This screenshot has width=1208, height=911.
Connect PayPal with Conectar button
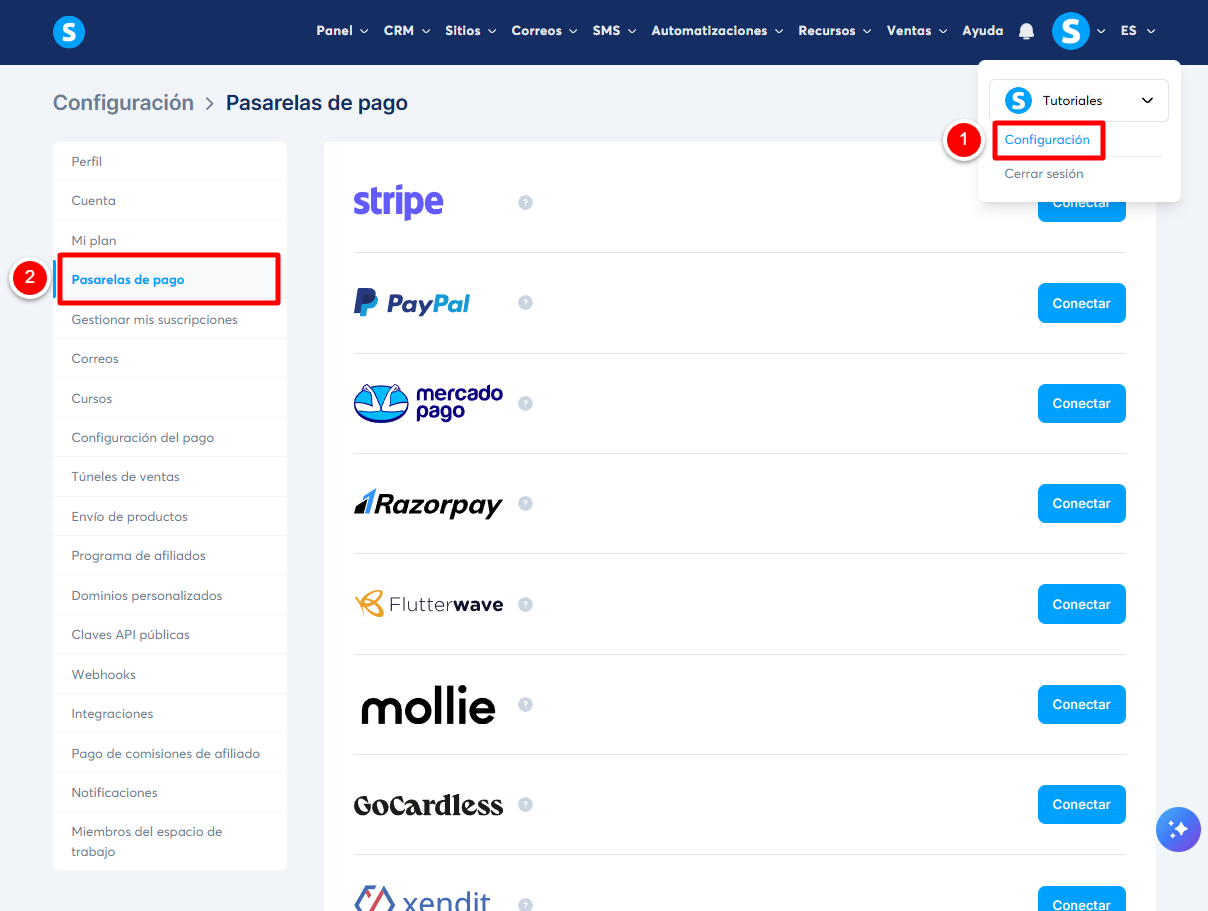[1082, 303]
